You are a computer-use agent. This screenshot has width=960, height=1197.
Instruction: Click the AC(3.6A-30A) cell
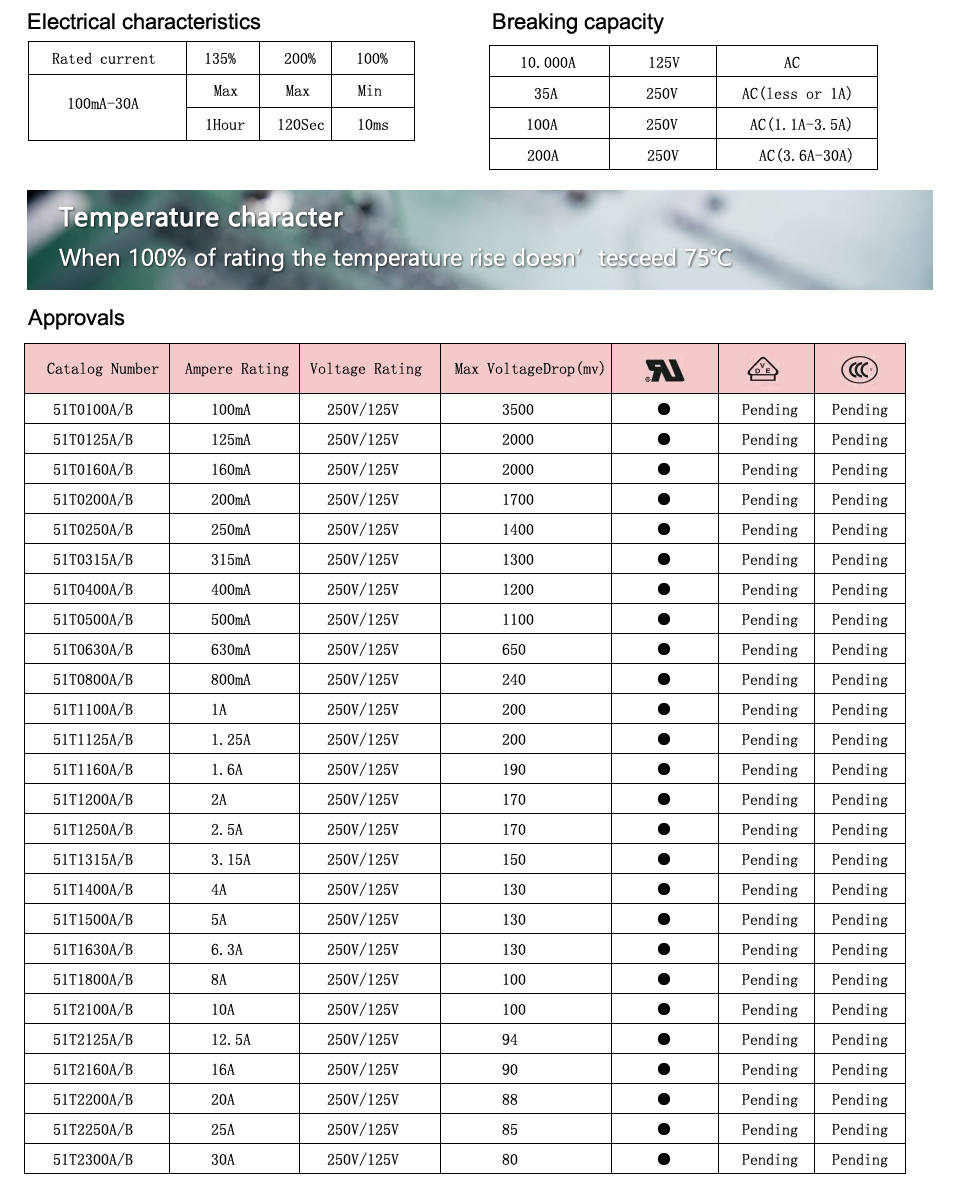797,155
